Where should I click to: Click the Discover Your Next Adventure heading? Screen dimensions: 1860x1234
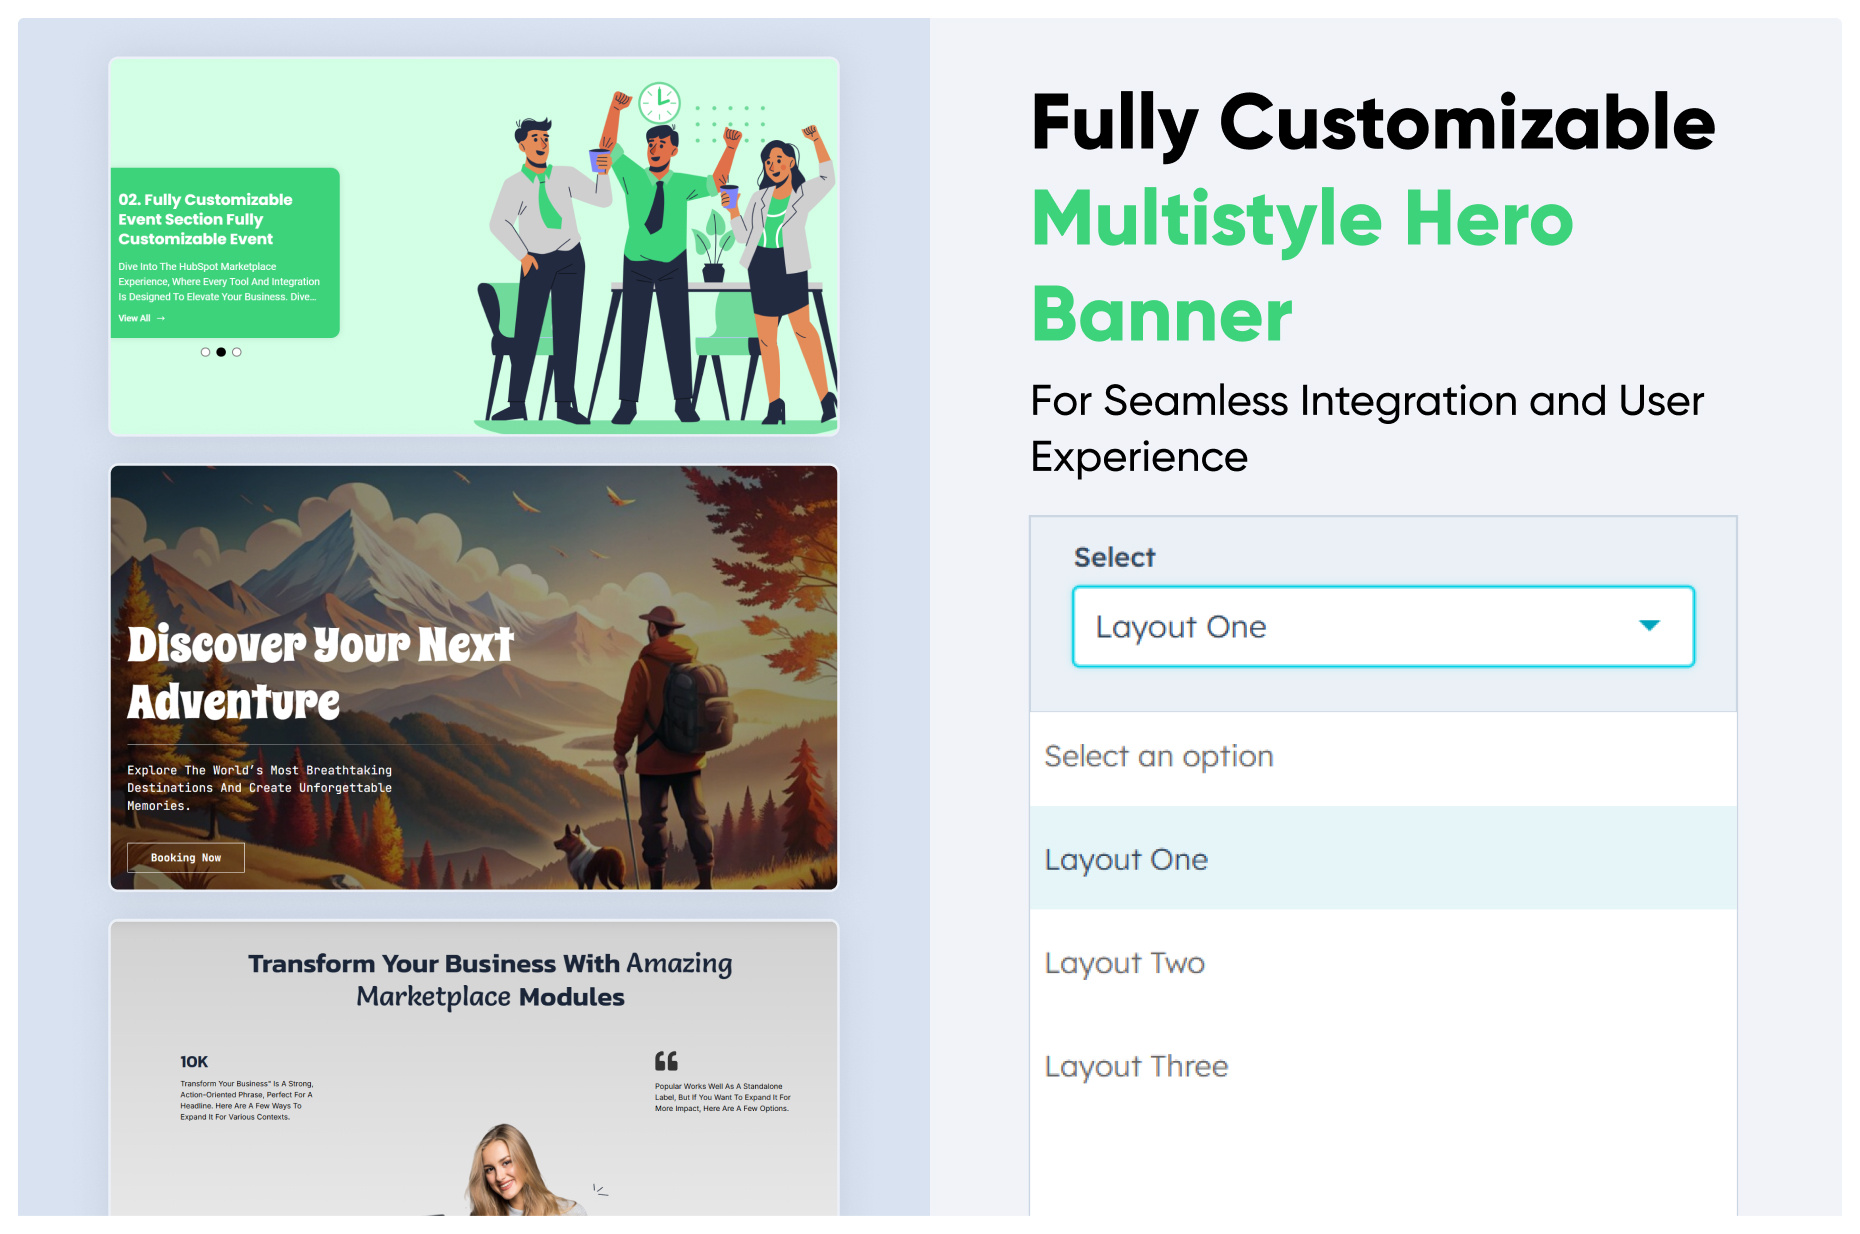click(319, 672)
